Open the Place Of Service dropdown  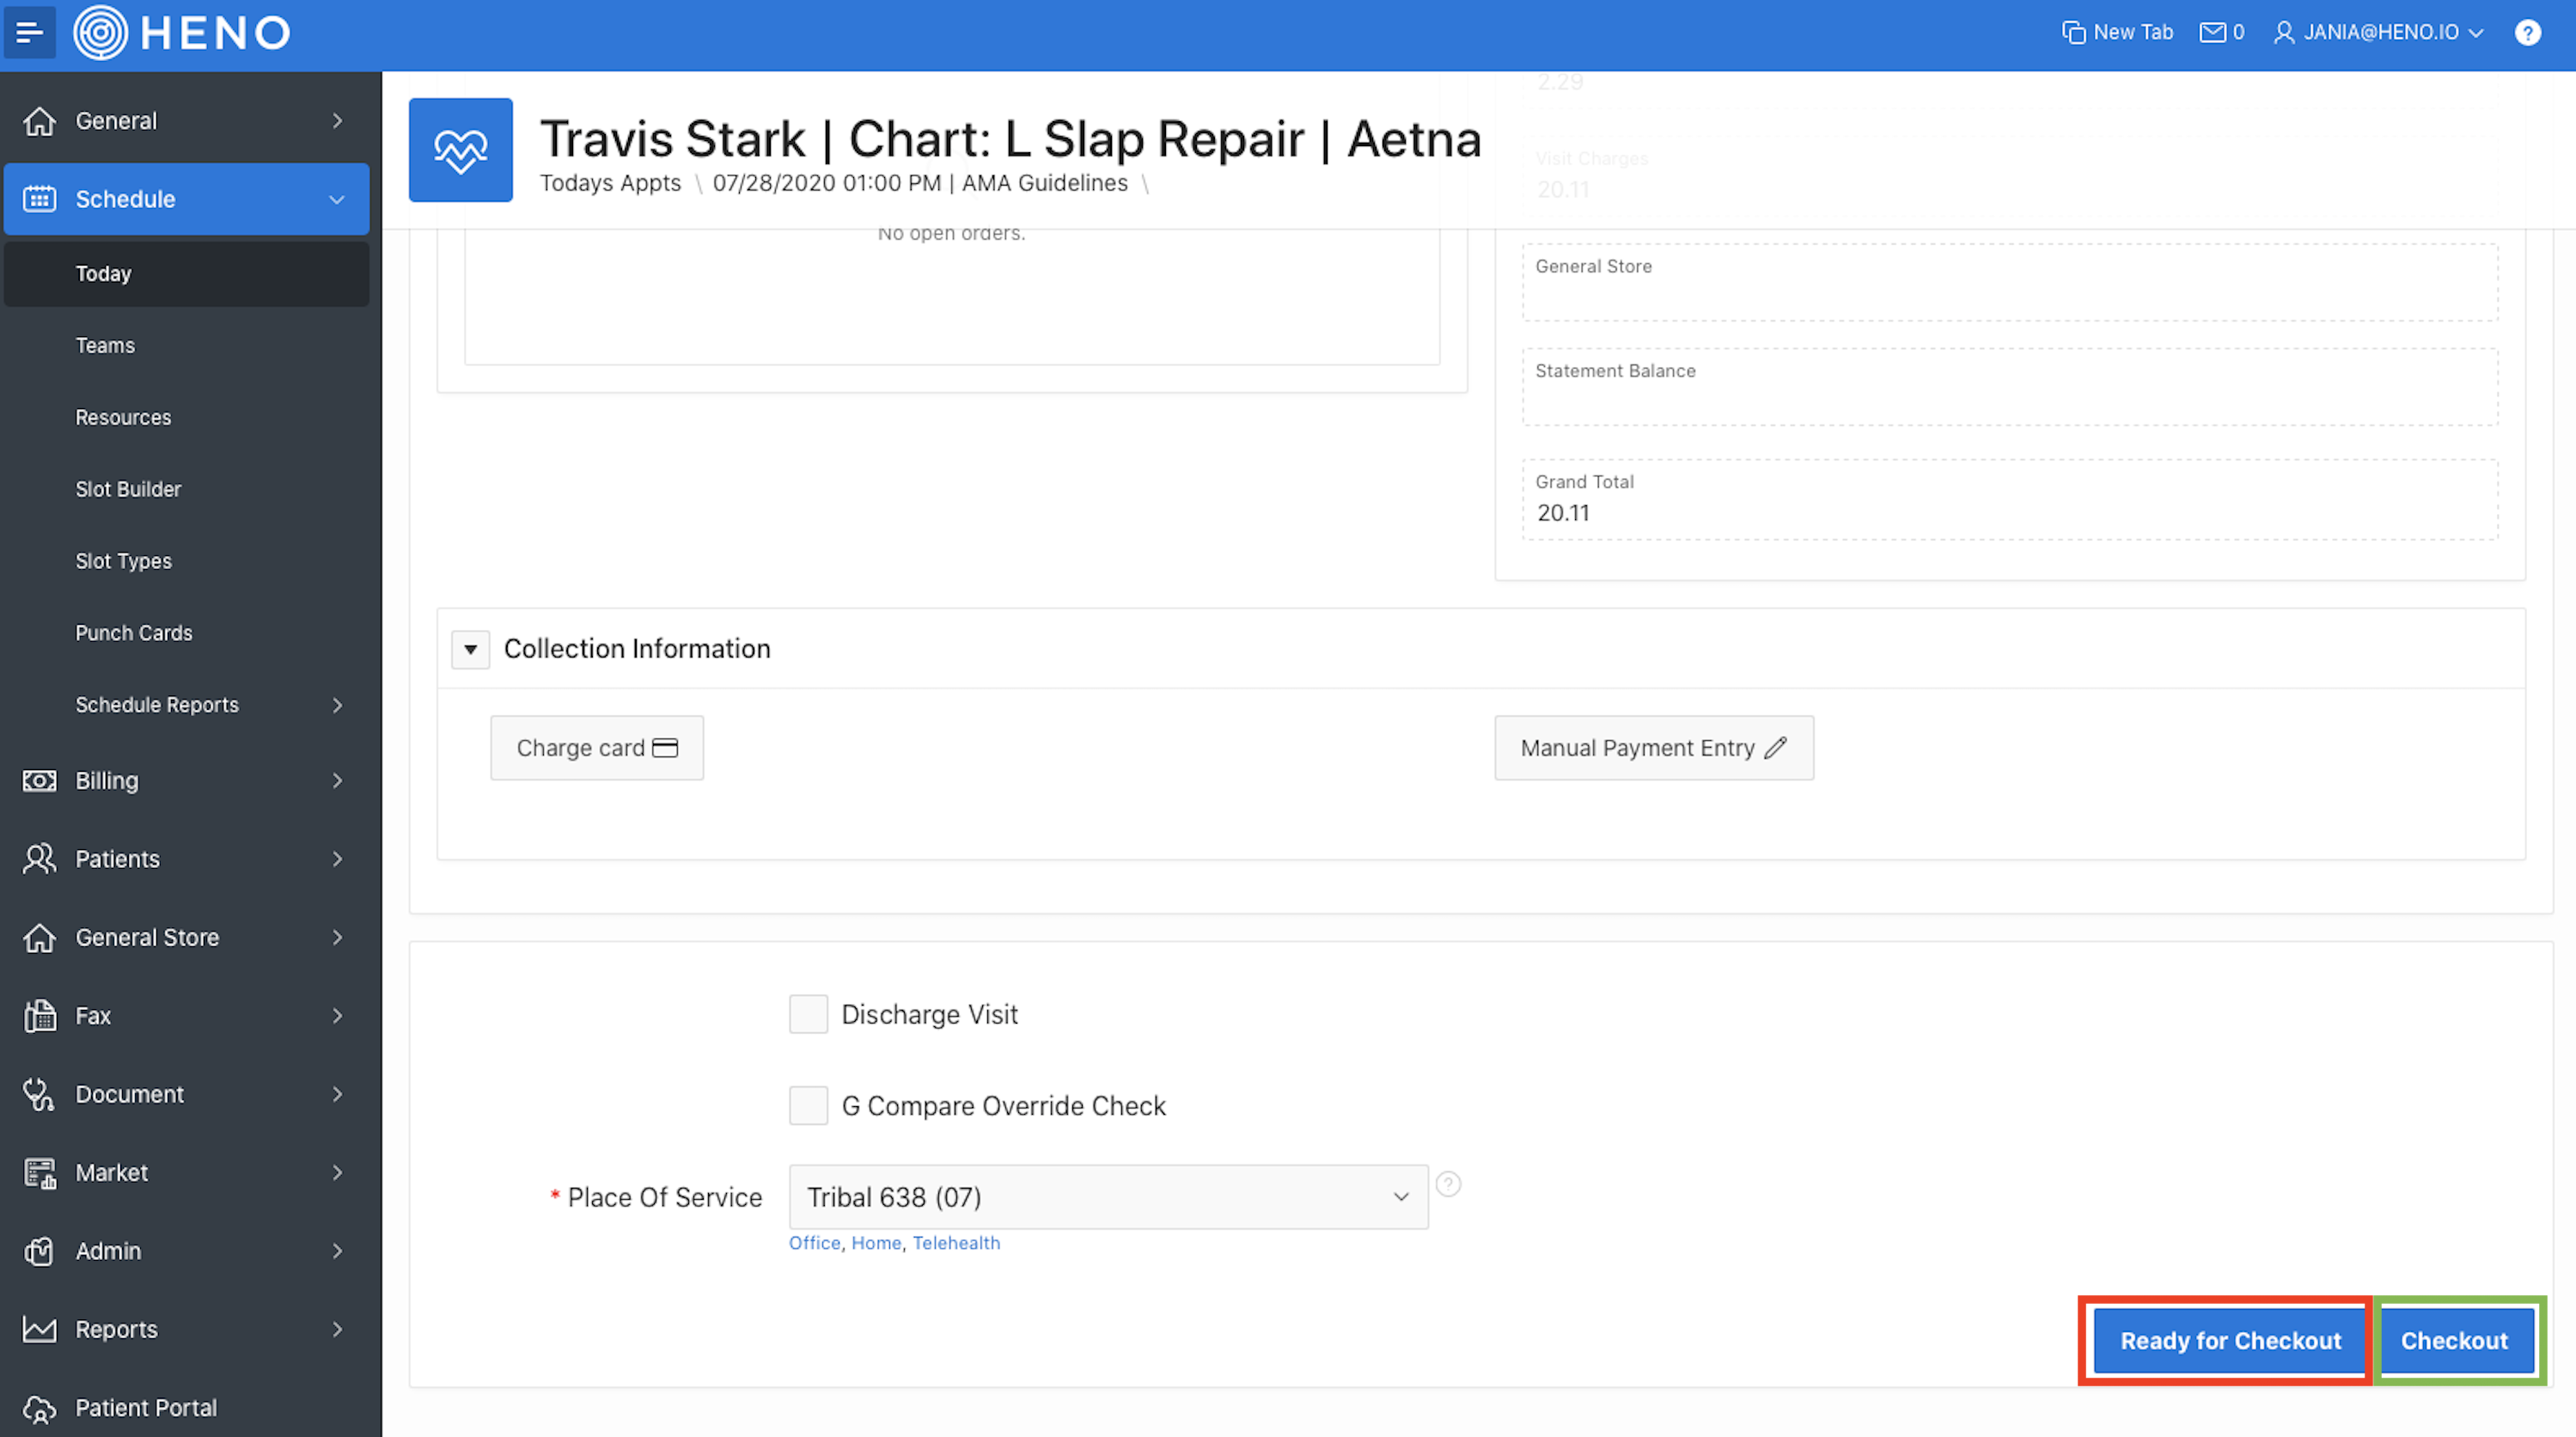pyautogui.click(x=1107, y=1197)
